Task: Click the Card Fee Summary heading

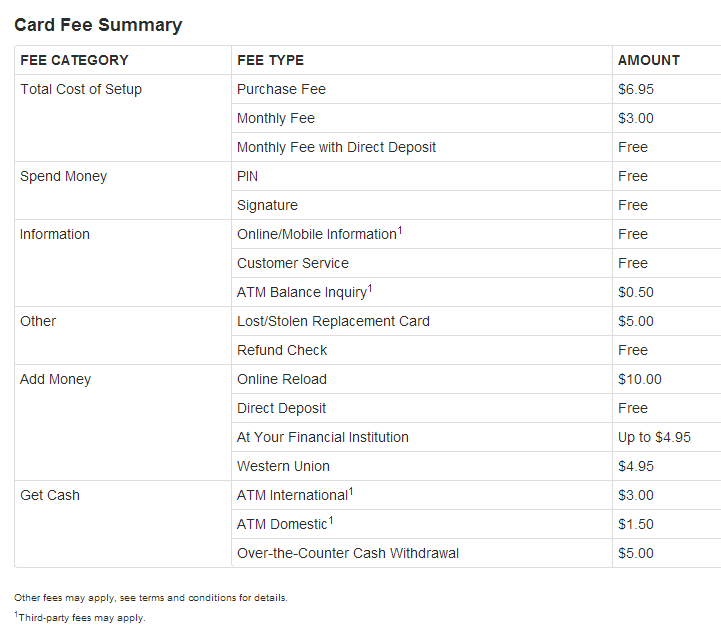Action: [98, 25]
